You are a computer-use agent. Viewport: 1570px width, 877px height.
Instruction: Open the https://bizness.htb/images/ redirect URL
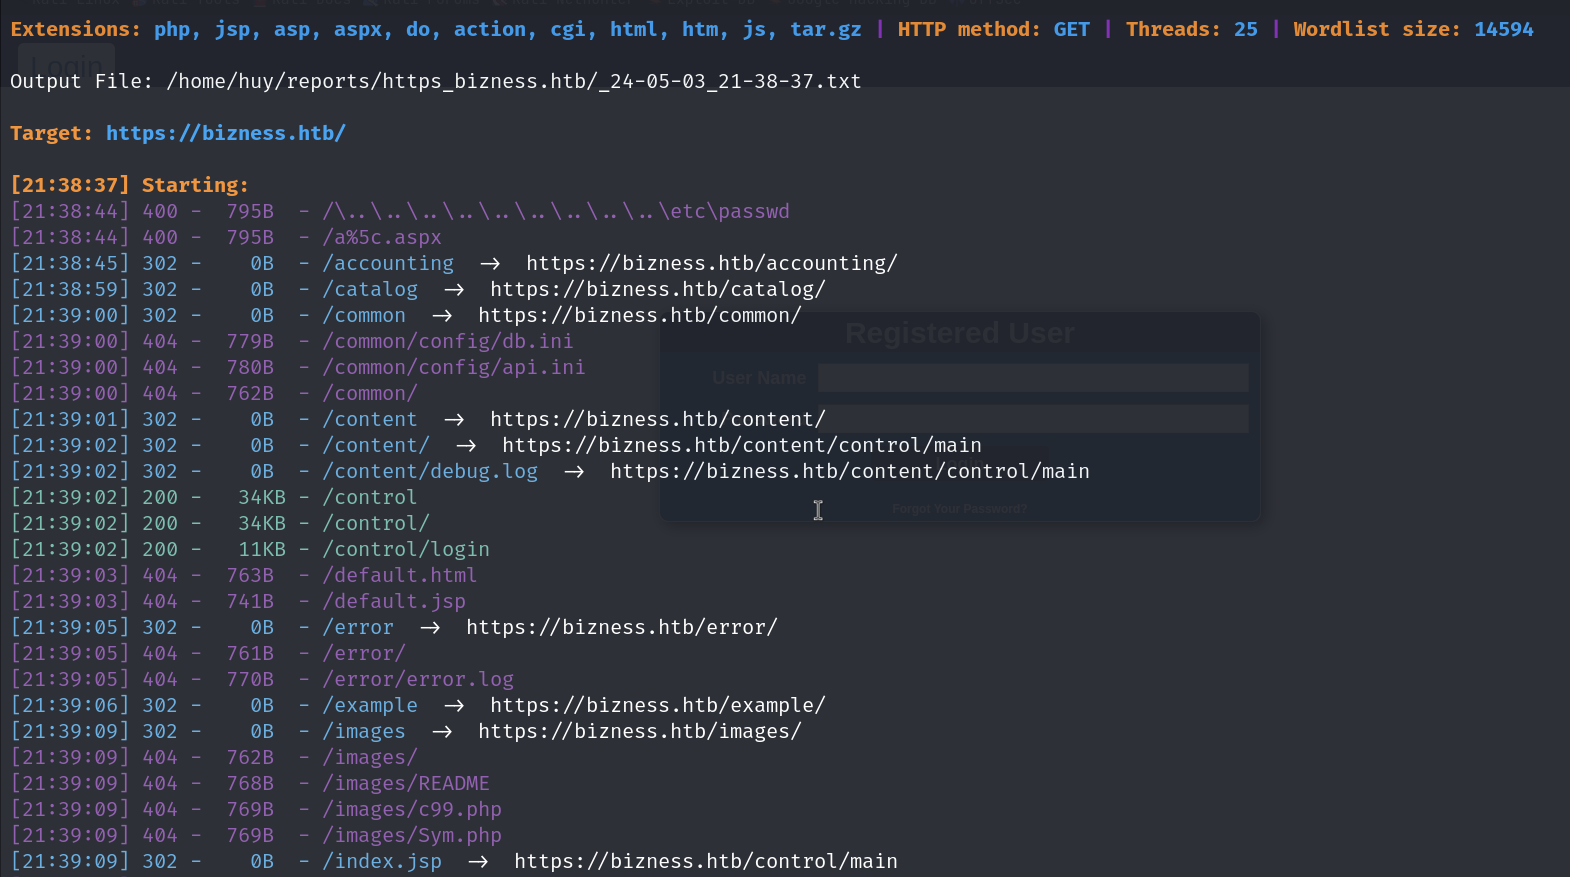tap(639, 731)
